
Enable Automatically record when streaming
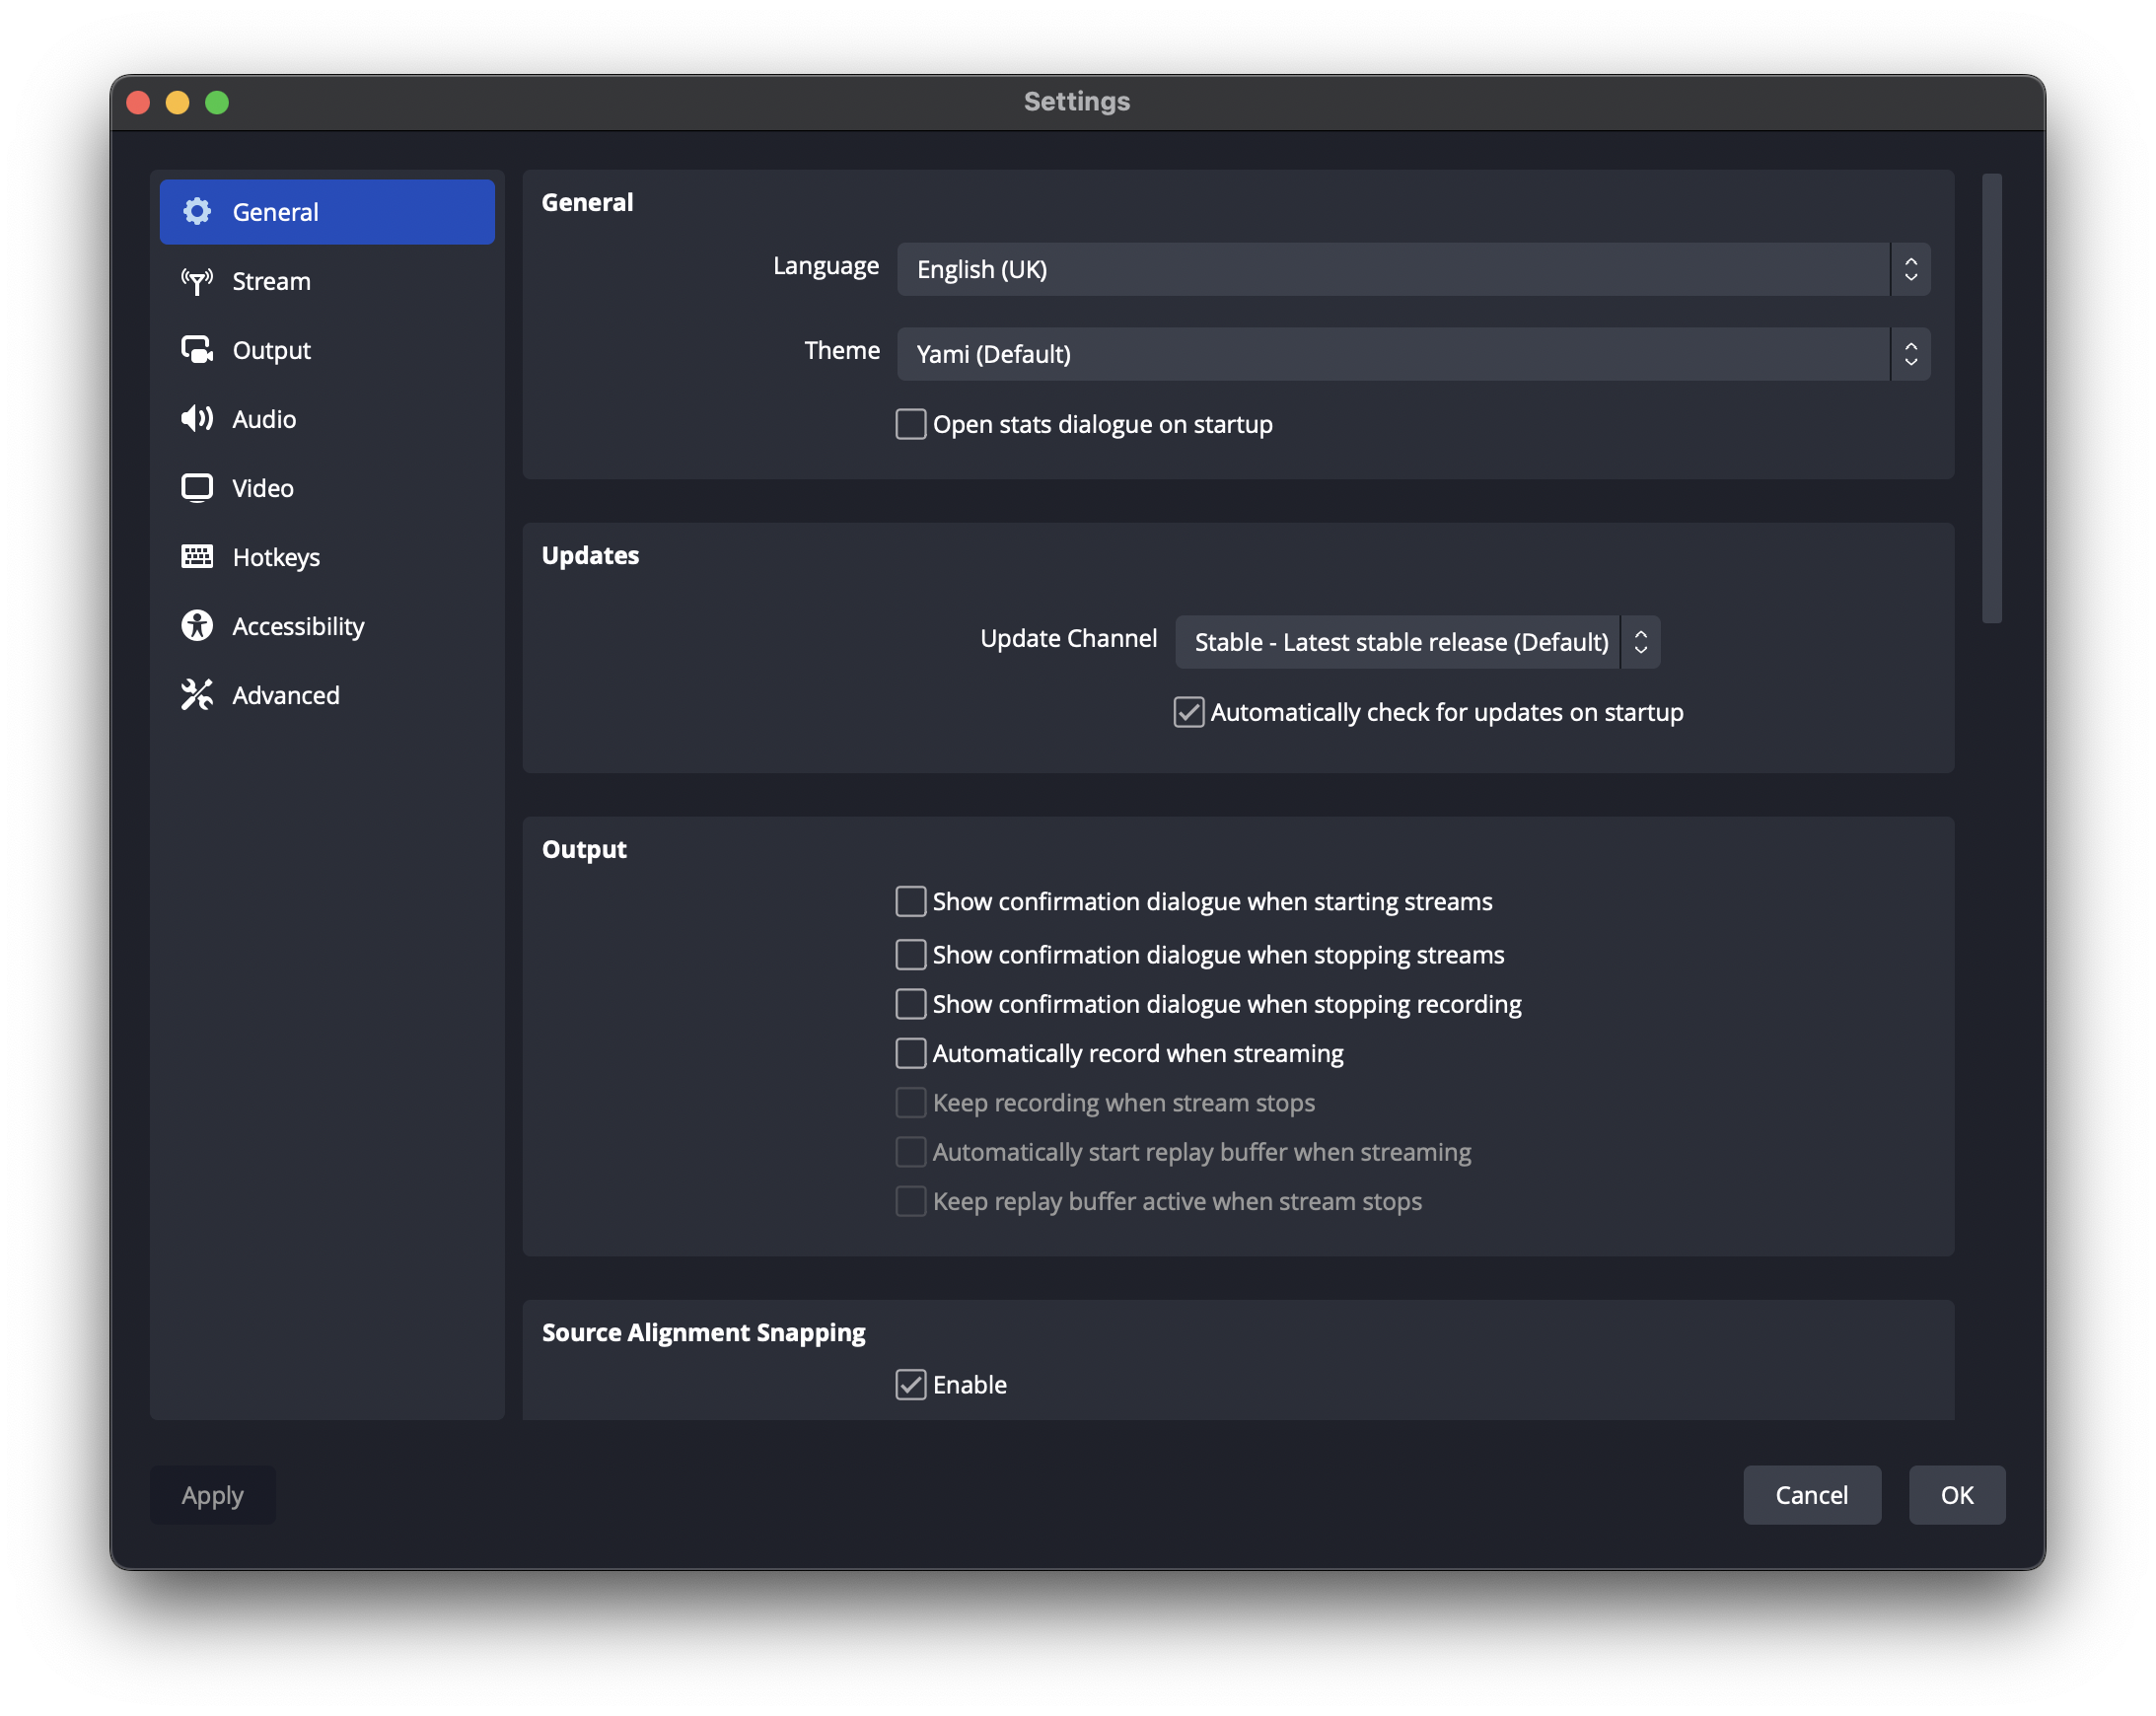910,1054
